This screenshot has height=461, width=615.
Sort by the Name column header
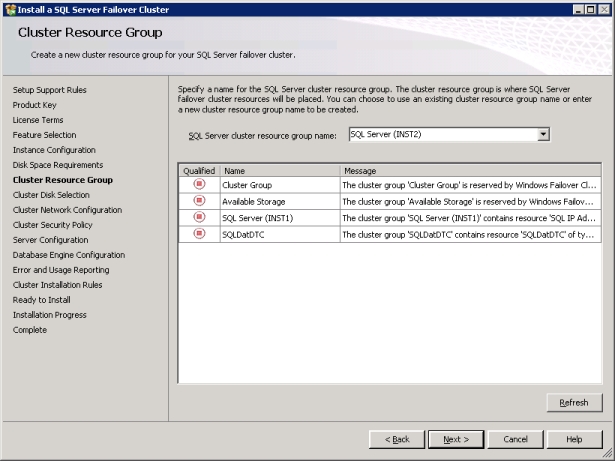(x=280, y=171)
